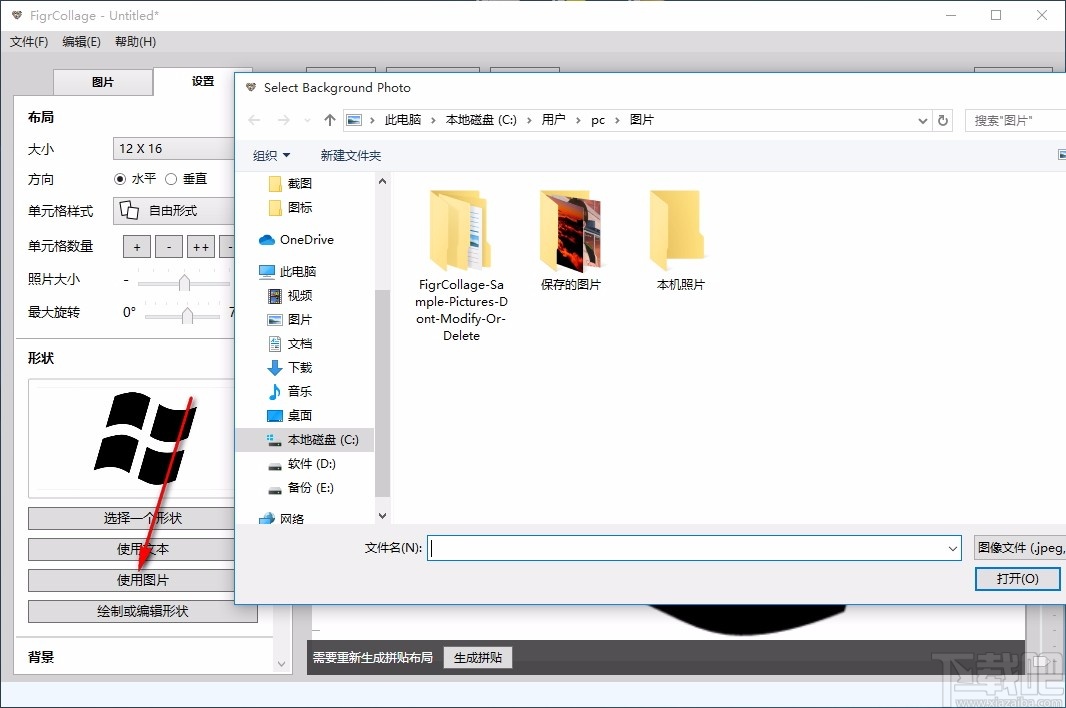Click the 生成拼贴 button

click(477, 657)
